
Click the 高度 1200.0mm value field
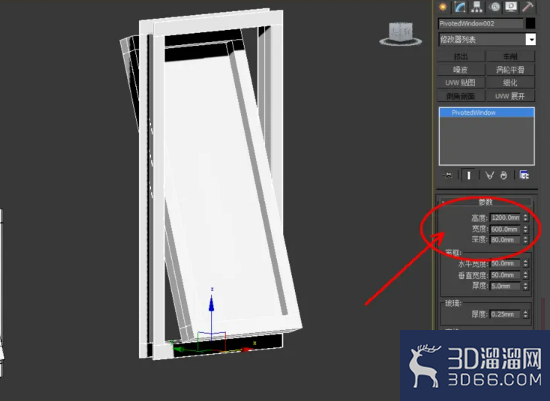click(x=505, y=218)
